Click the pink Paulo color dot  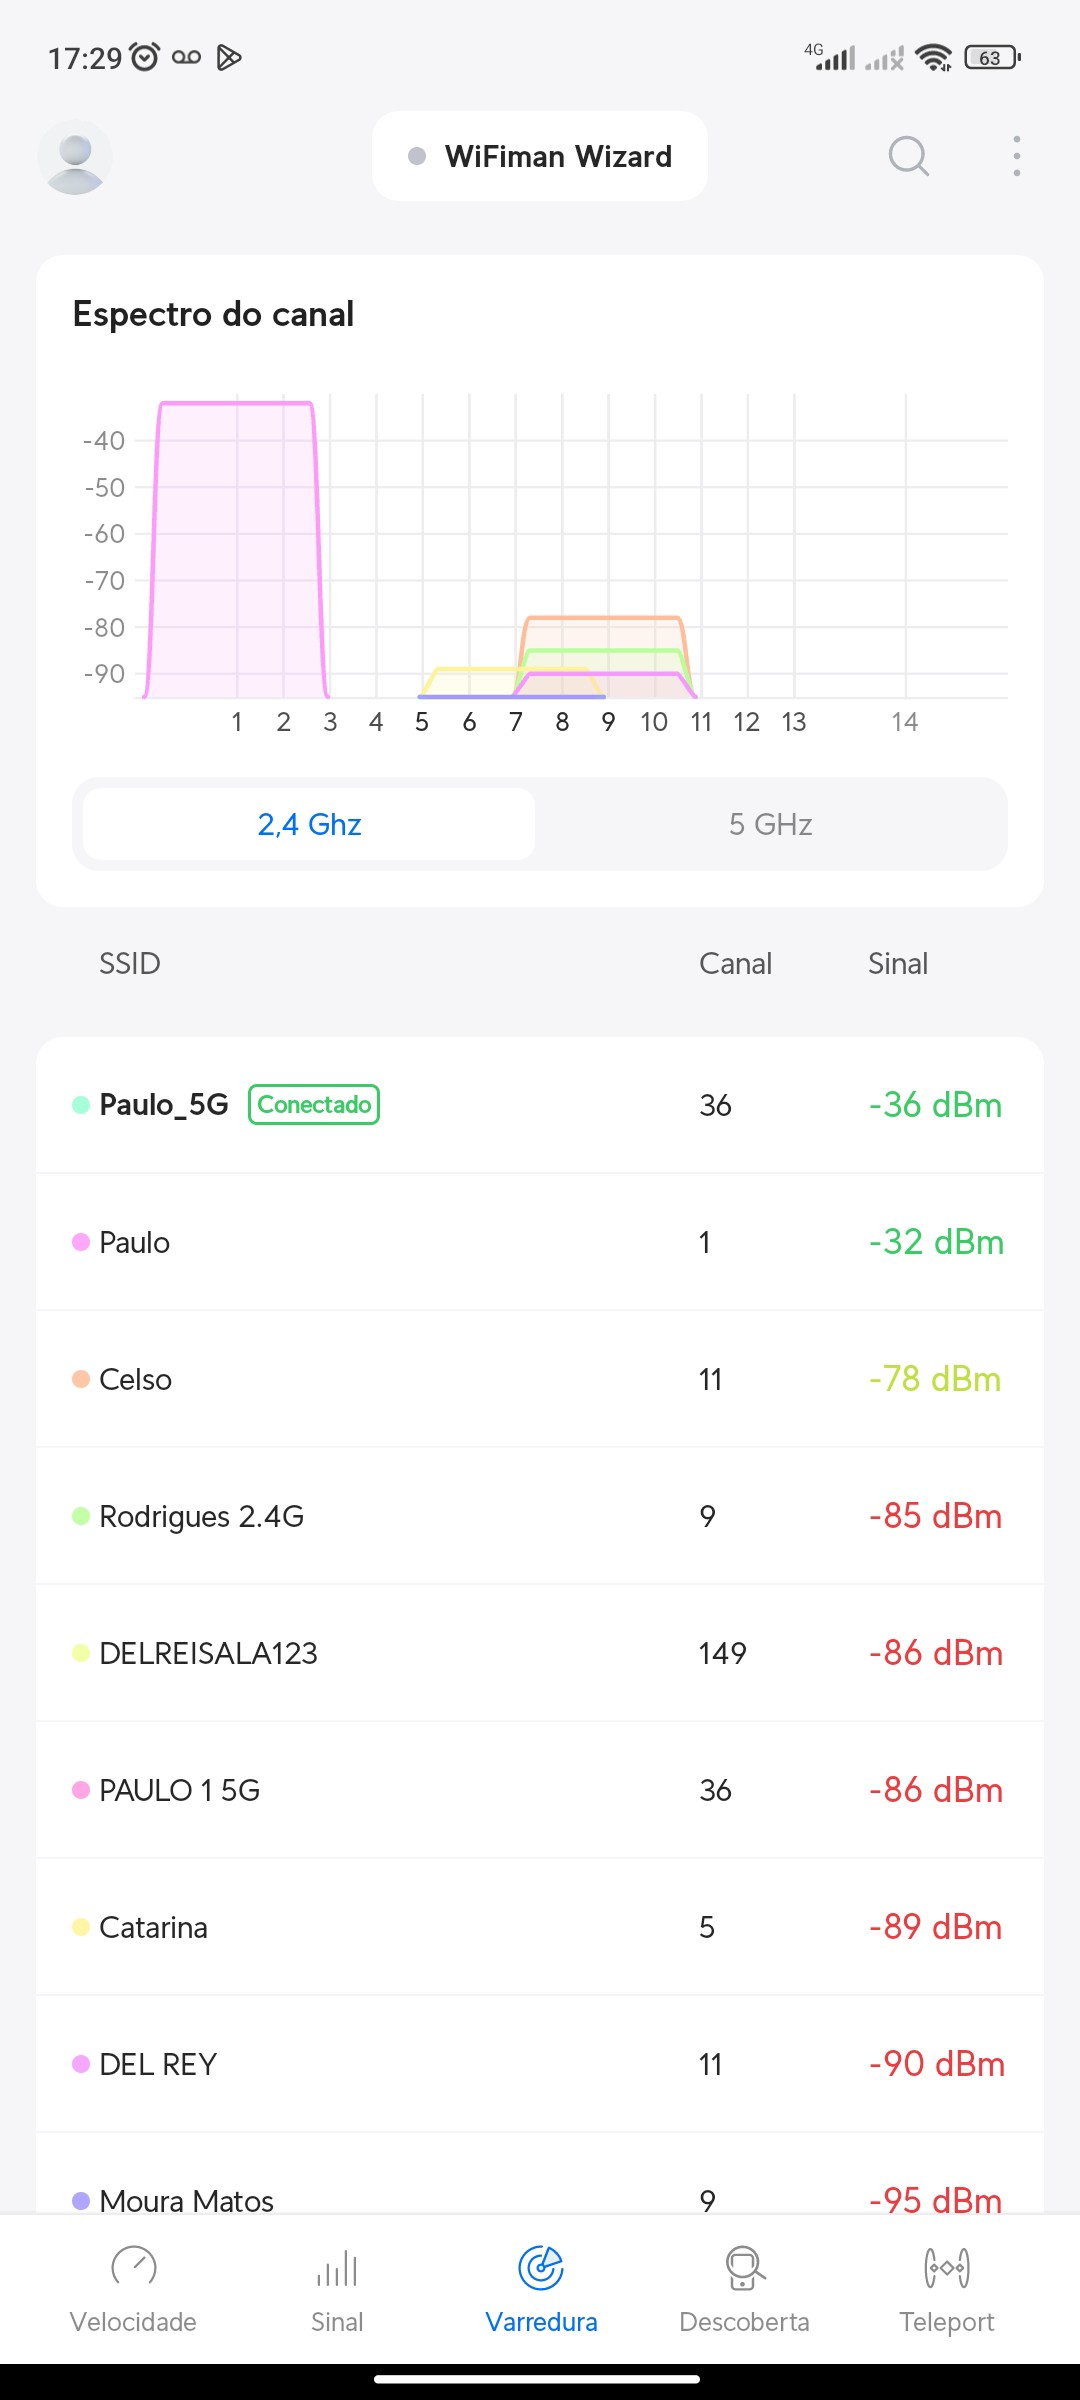pyautogui.click(x=81, y=1242)
